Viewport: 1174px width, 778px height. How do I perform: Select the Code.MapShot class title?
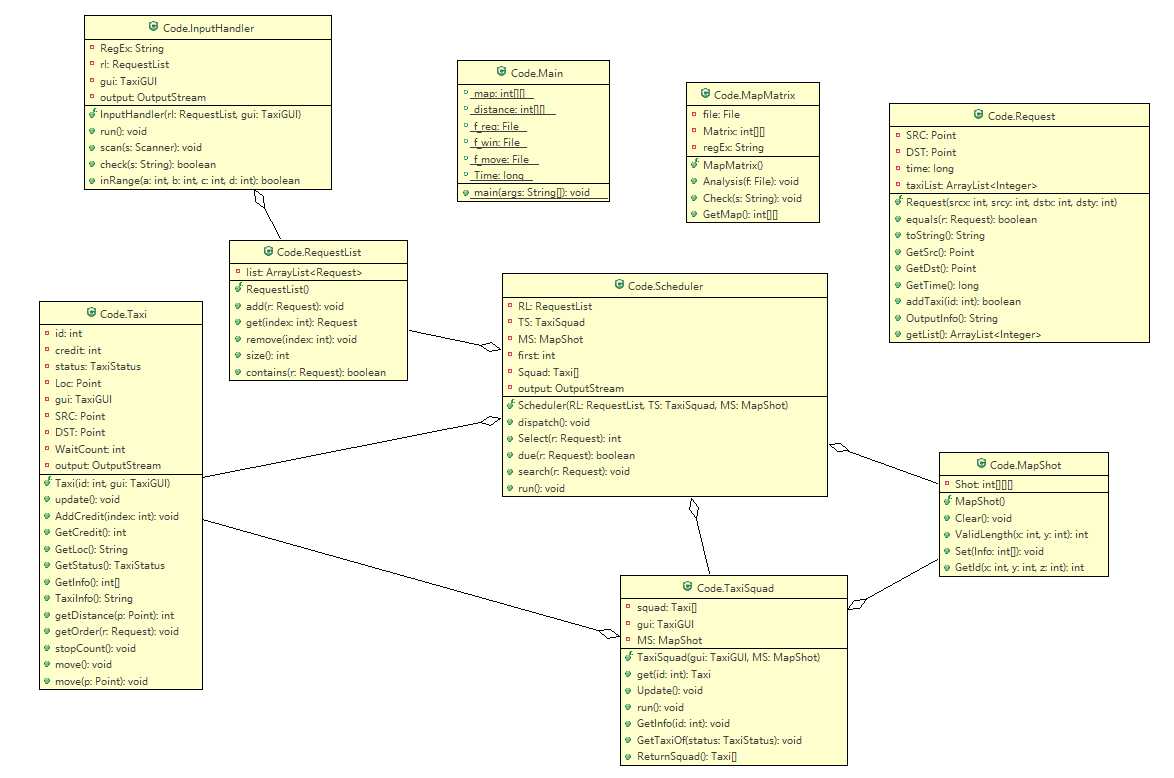(x=1025, y=465)
